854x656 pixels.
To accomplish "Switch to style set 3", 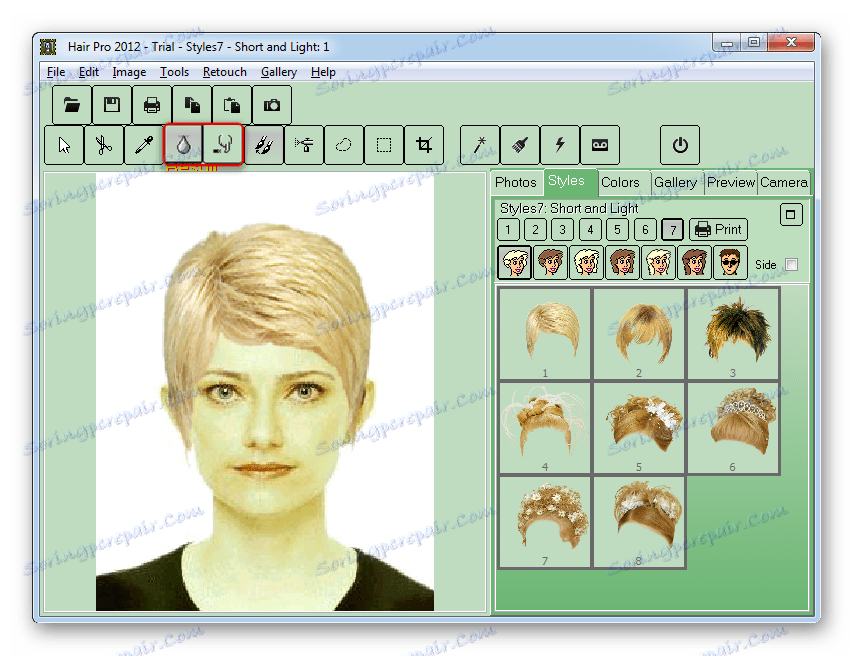I will [562, 230].
